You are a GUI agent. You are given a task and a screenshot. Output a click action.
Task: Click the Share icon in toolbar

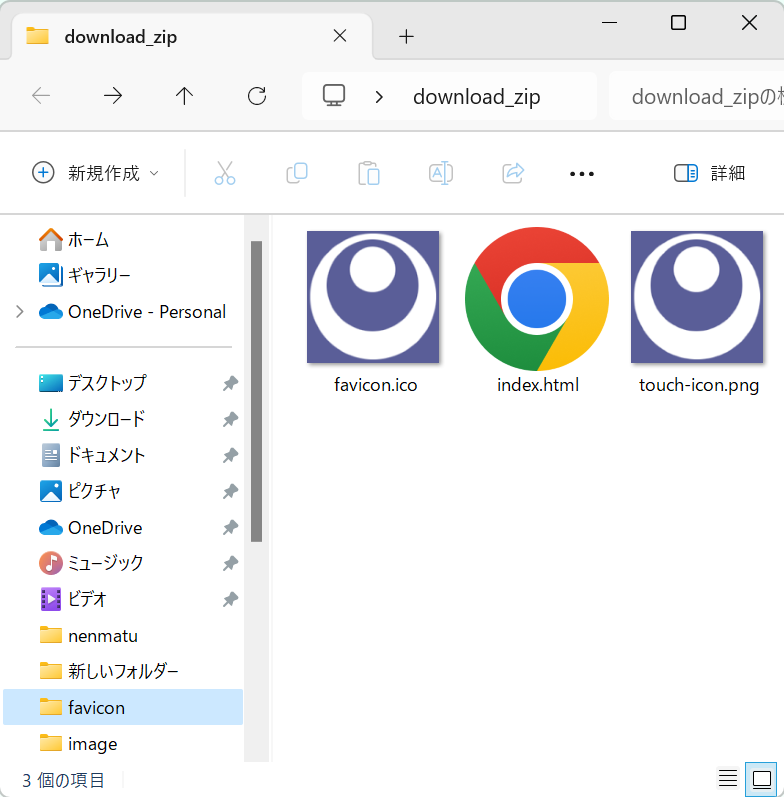point(513,173)
